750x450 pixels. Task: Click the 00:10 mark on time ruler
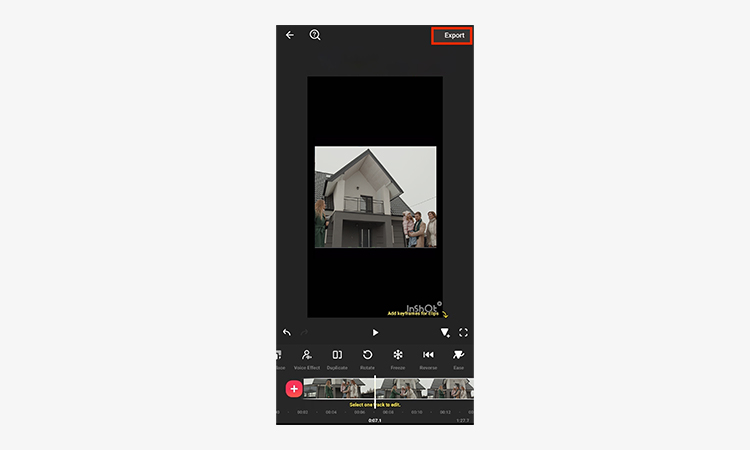click(x=417, y=412)
